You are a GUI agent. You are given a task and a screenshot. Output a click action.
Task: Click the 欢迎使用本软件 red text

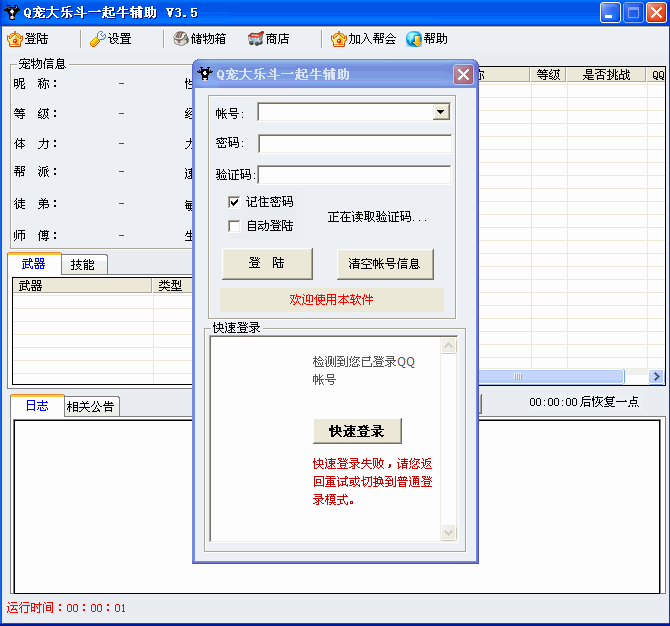[x=331, y=300]
